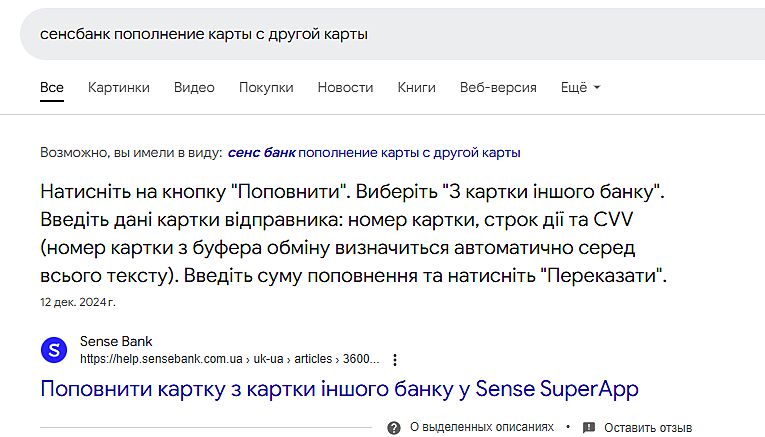This screenshot has height=437, width=765.
Task: Open the three-dot menu beside the result URL
Action: [395, 359]
